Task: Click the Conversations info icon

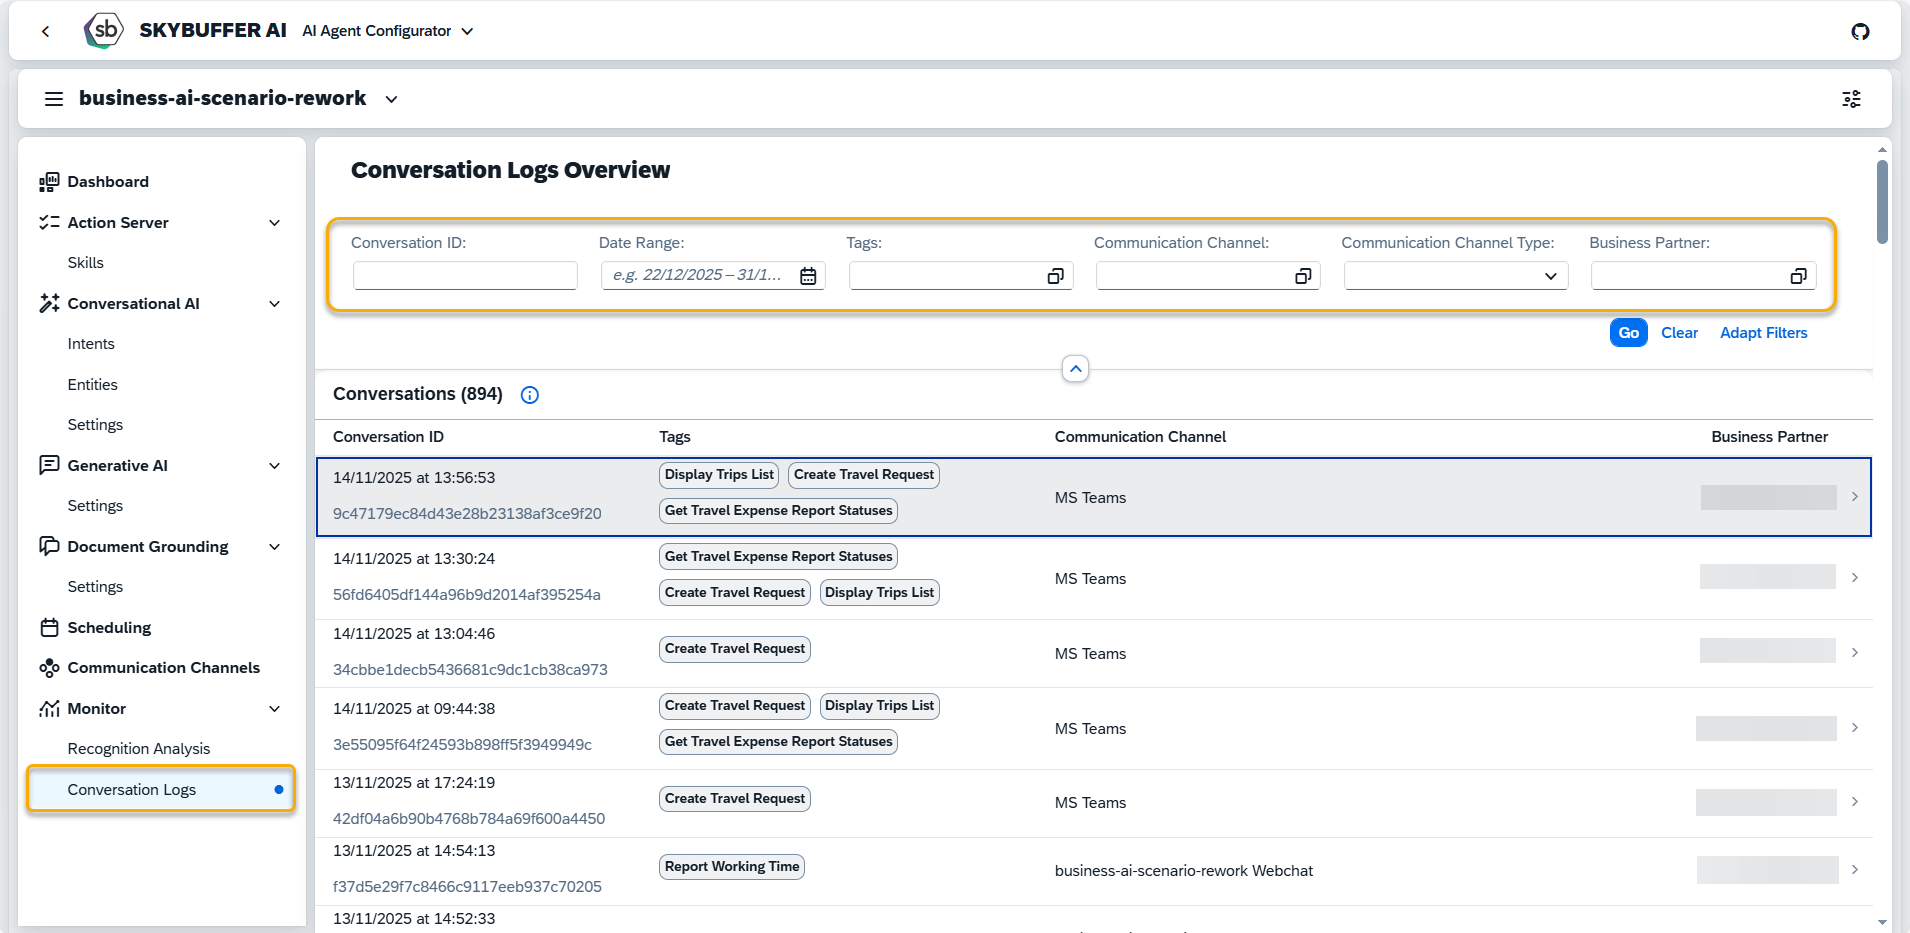Action: (530, 395)
